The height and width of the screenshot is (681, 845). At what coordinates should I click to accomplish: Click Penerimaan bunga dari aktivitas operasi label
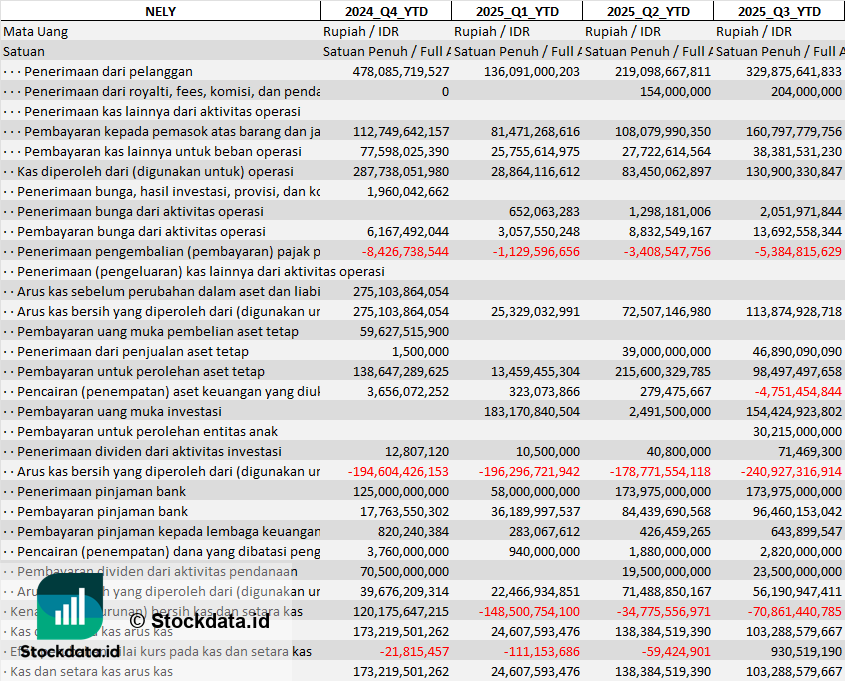(140, 211)
